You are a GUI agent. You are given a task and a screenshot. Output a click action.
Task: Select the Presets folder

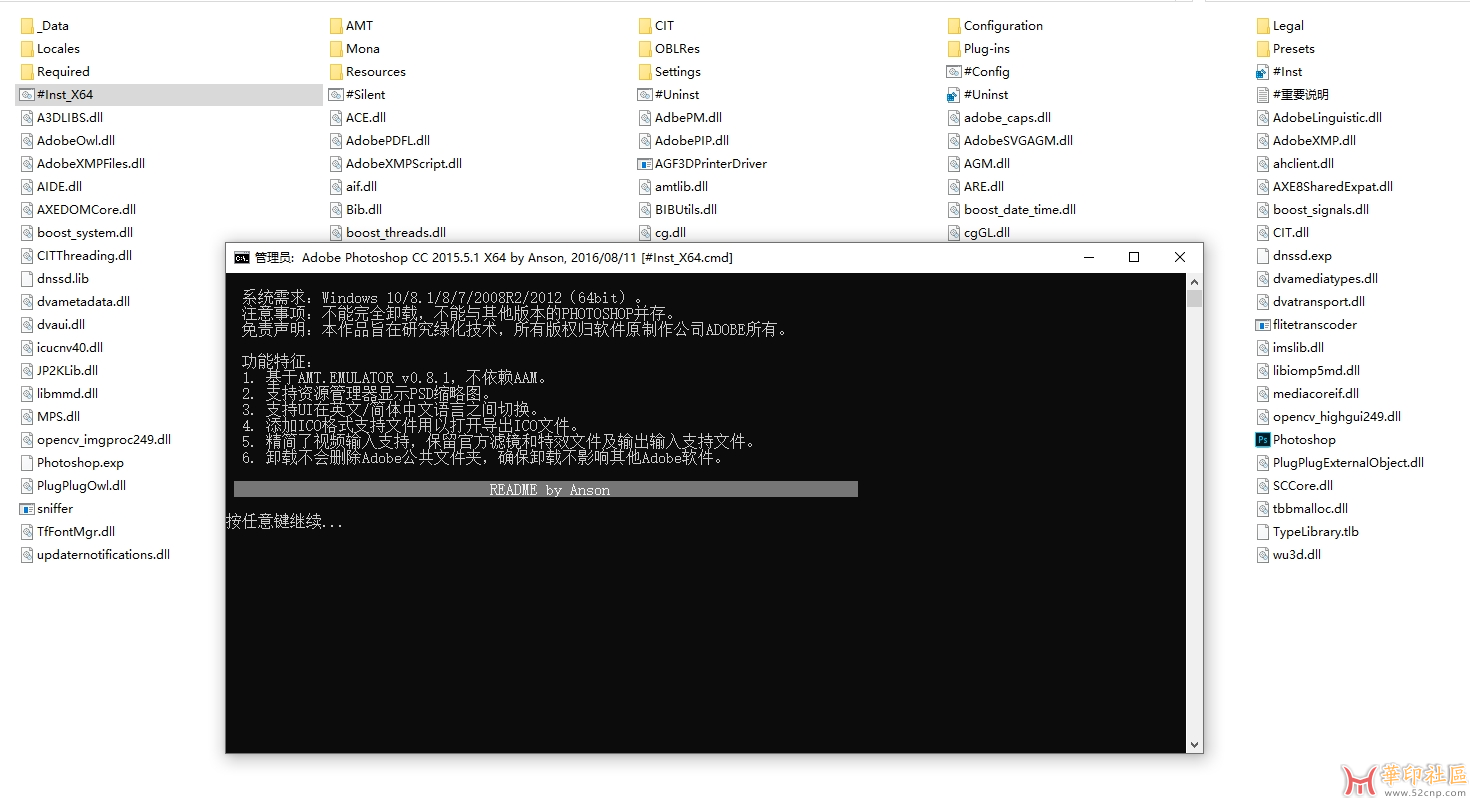pyautogui.click(x=1285, y=49)
